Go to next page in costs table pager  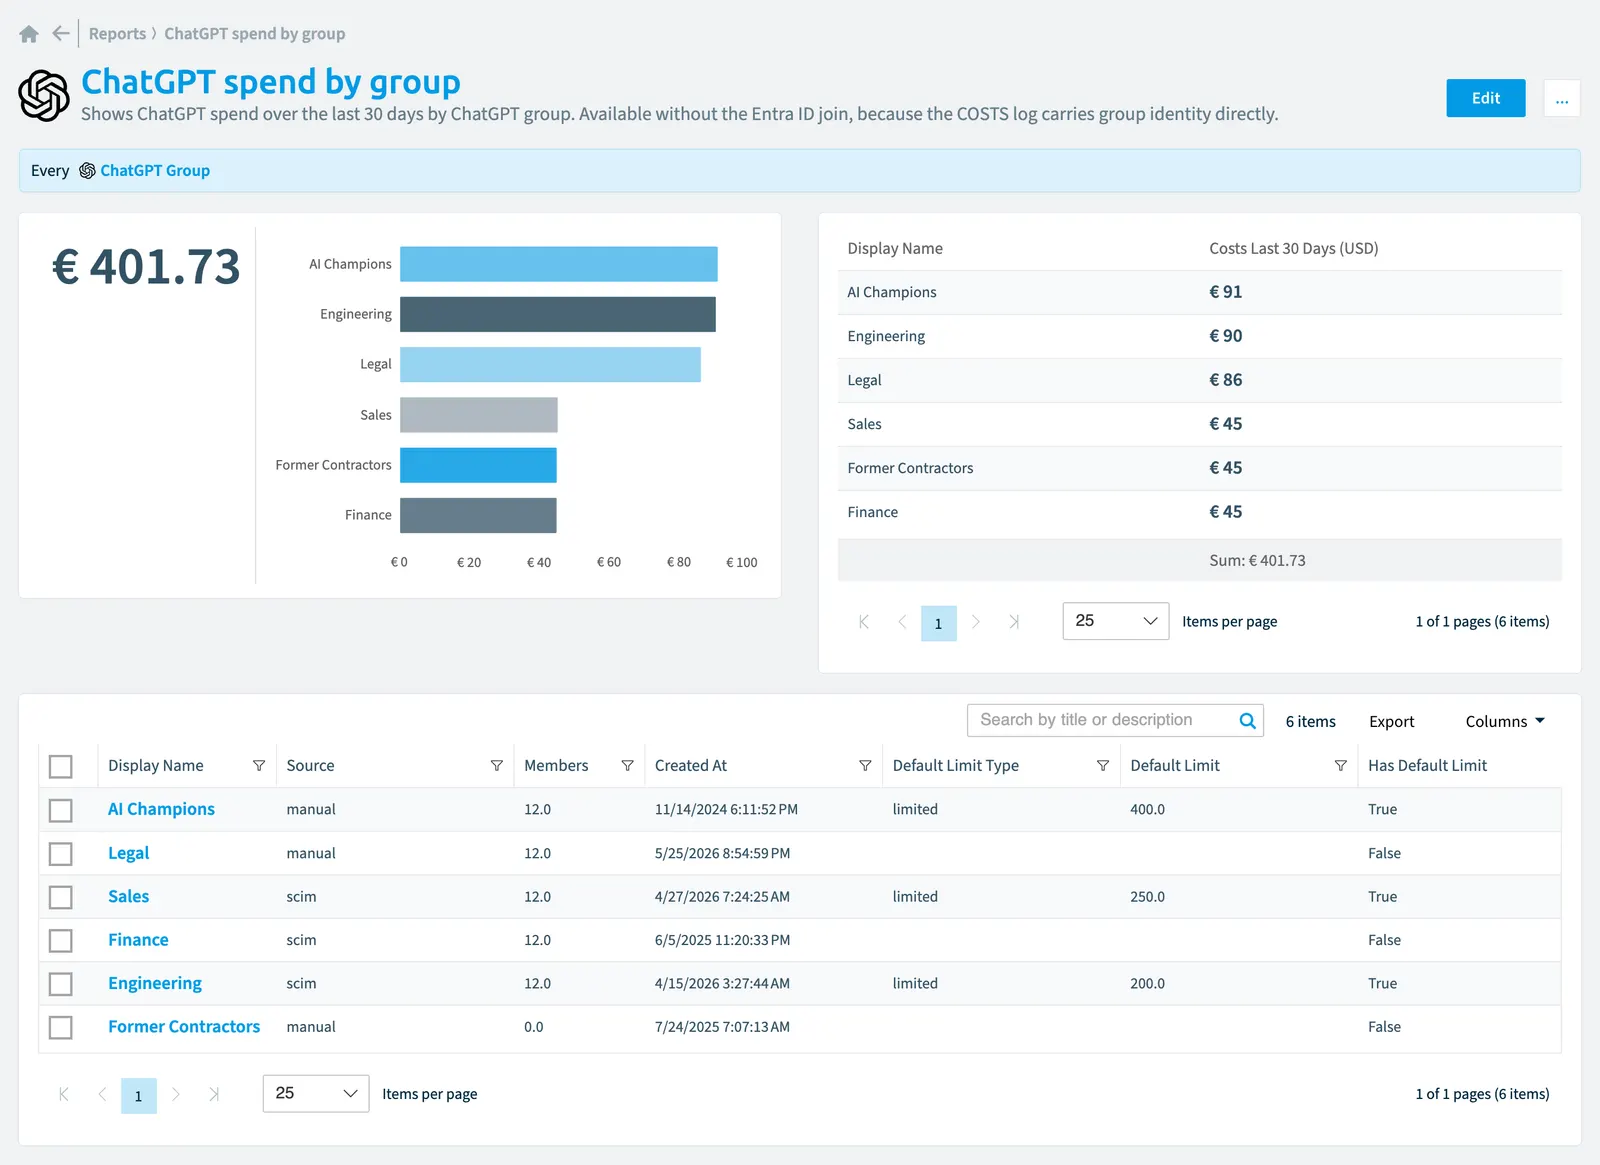[976, 622]
